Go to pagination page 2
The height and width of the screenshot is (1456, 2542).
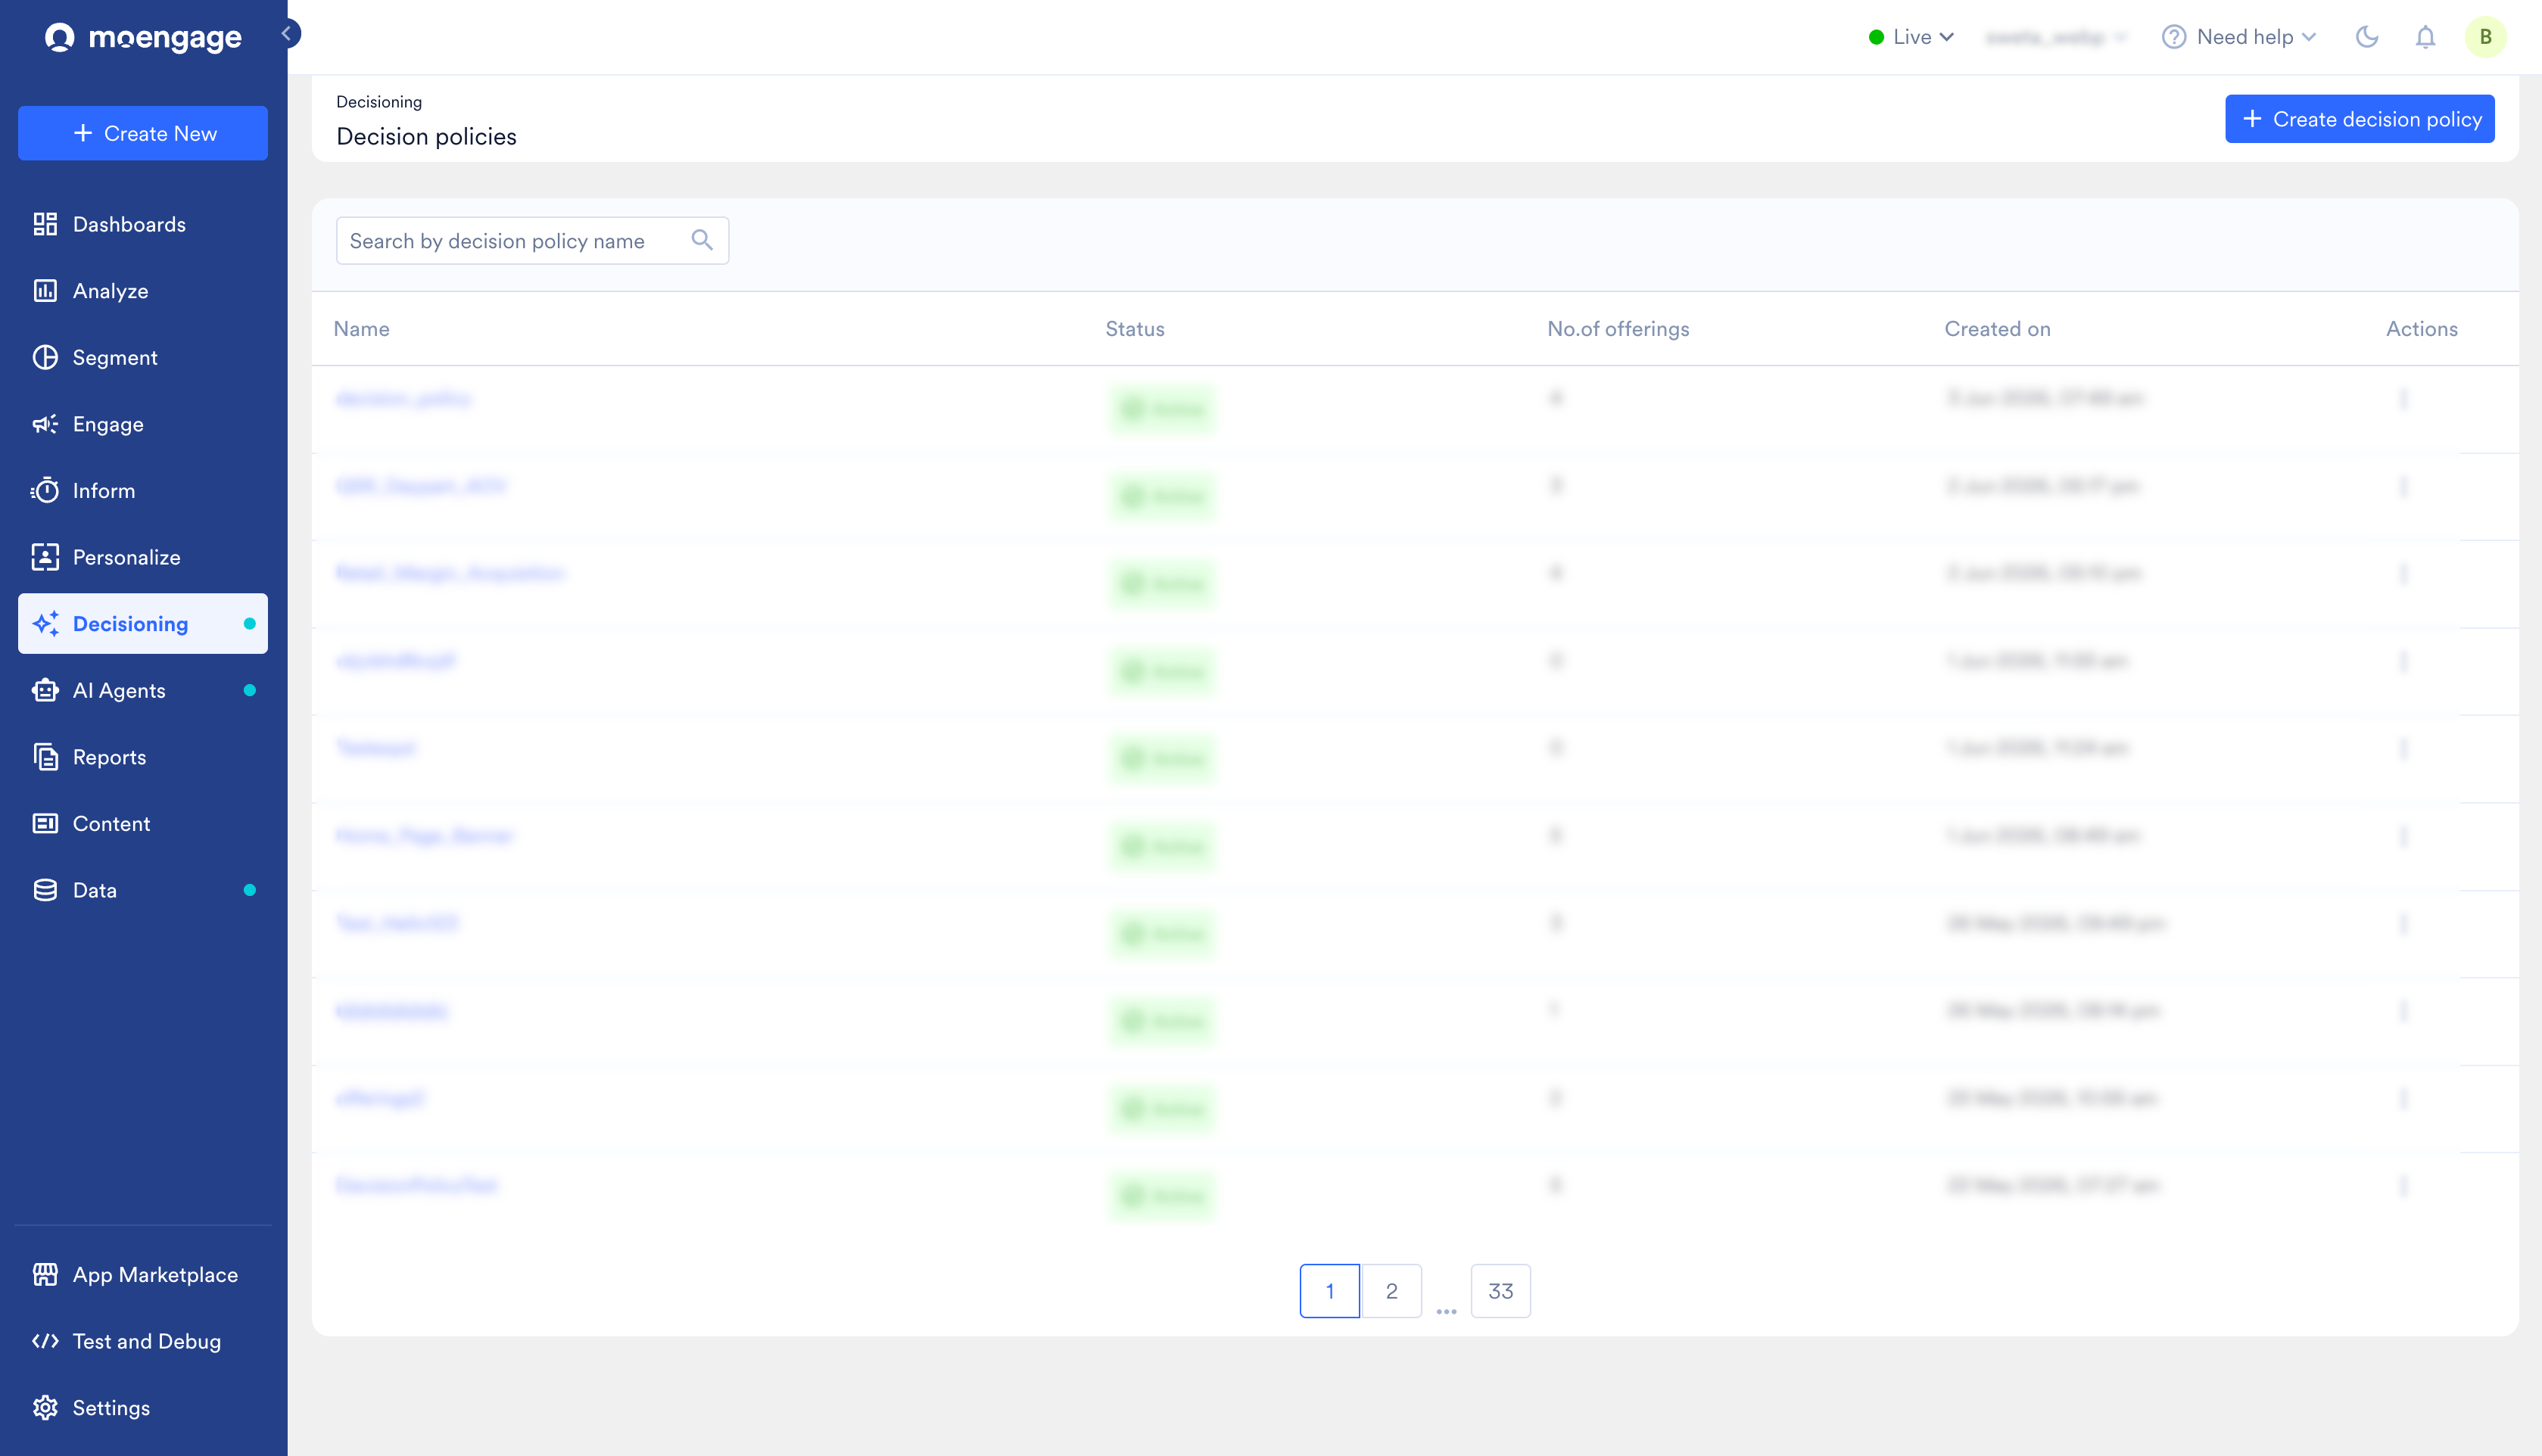1391,1291
